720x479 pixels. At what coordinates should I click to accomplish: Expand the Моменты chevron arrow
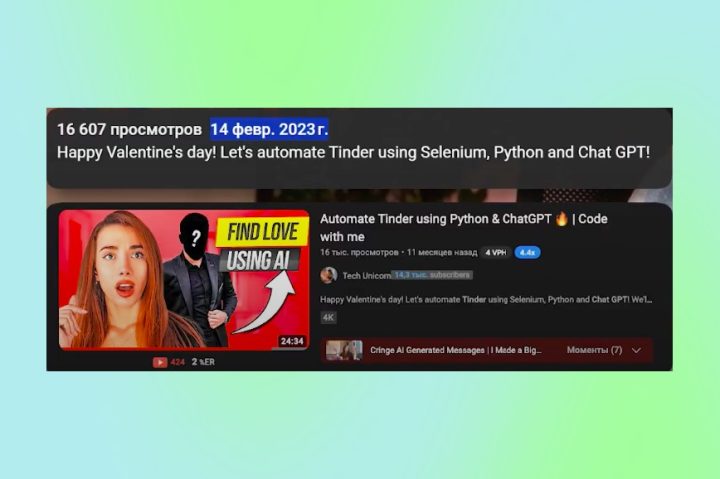(636, 350)
